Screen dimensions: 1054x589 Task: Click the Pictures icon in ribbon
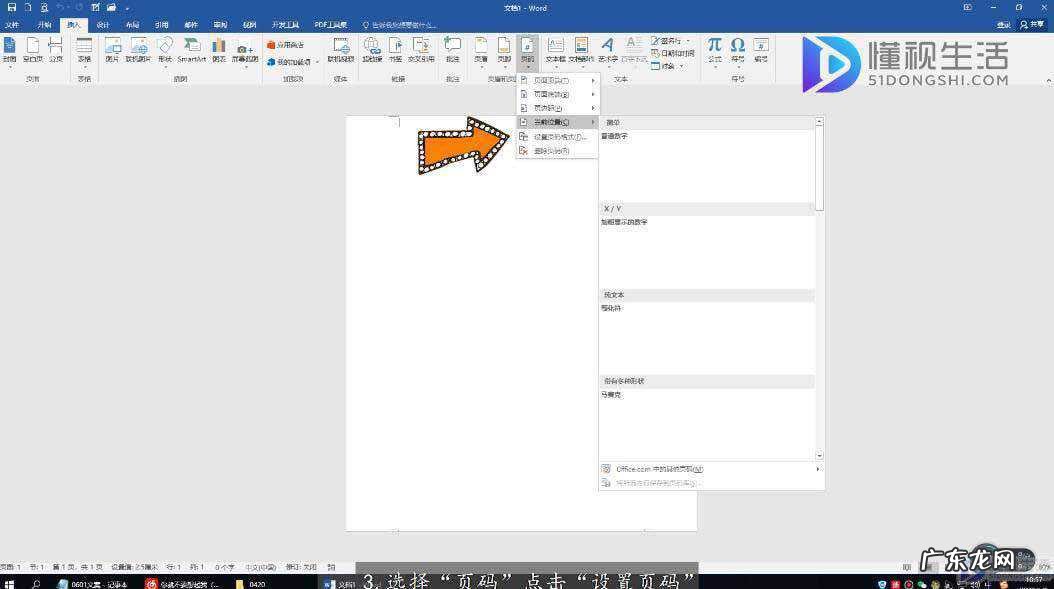pos(112,50)
